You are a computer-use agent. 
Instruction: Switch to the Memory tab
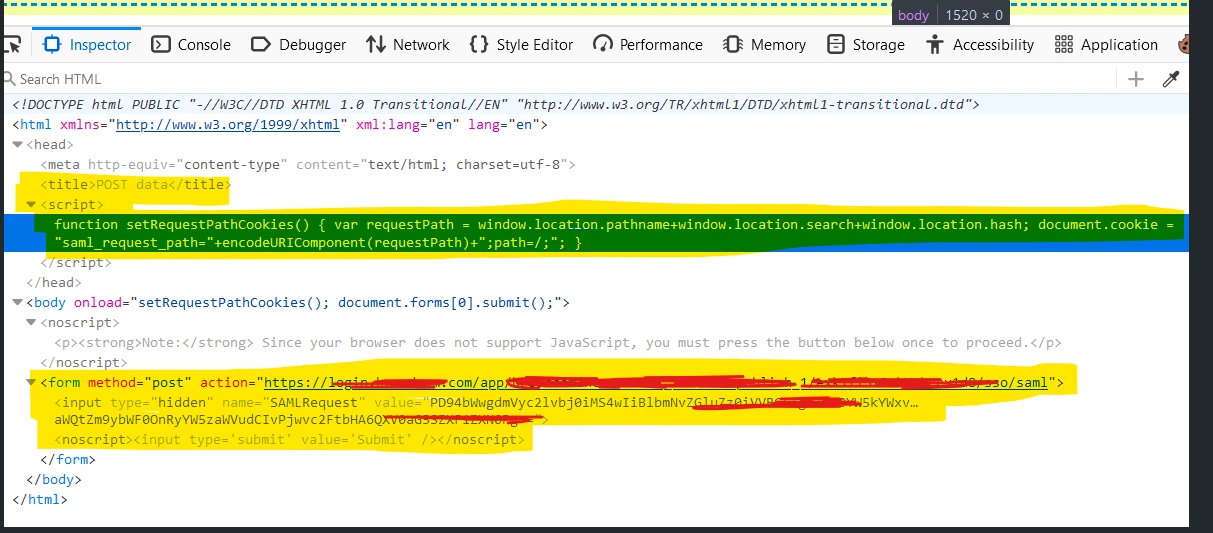[x=765, y=45]
